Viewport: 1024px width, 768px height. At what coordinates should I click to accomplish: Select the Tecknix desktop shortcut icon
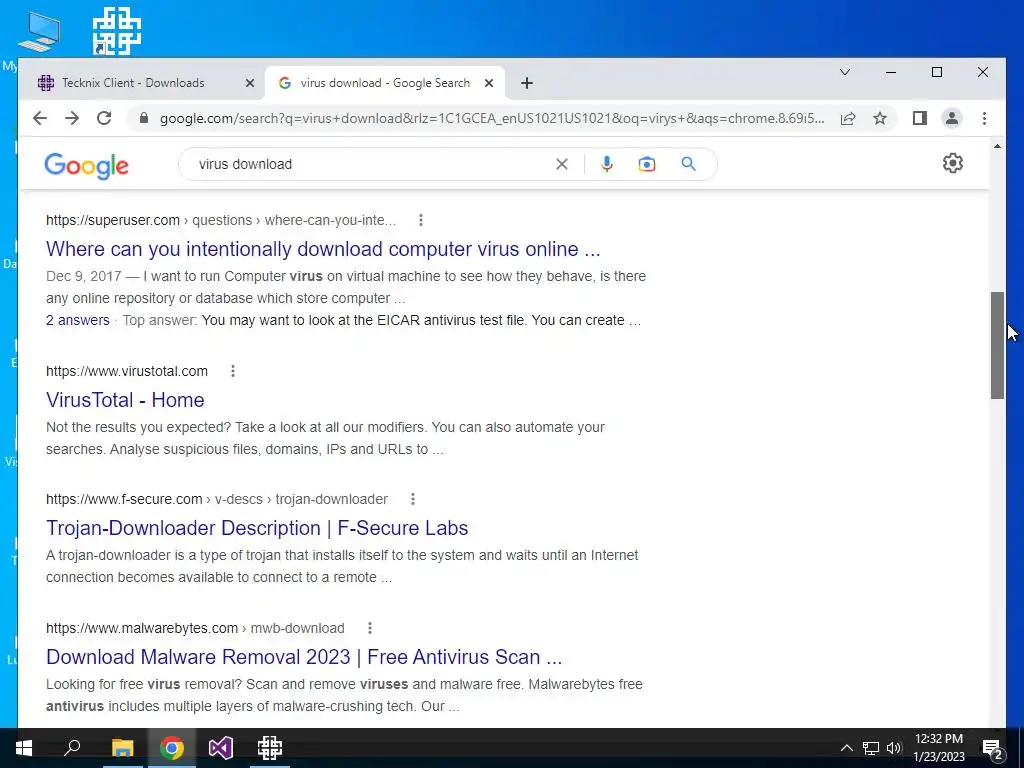pos(116,31)
